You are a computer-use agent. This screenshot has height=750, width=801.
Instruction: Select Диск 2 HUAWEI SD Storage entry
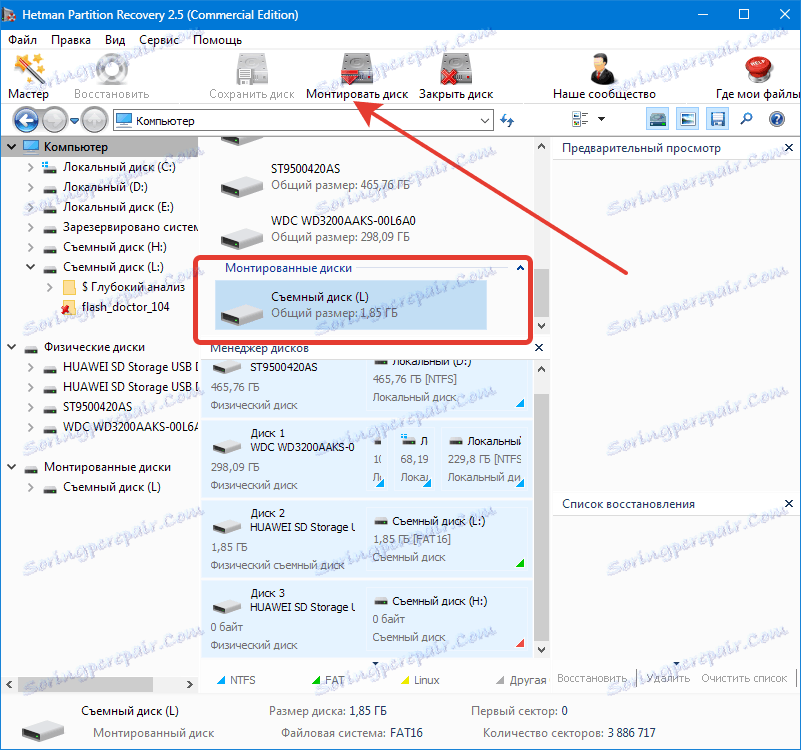(283, 539)
